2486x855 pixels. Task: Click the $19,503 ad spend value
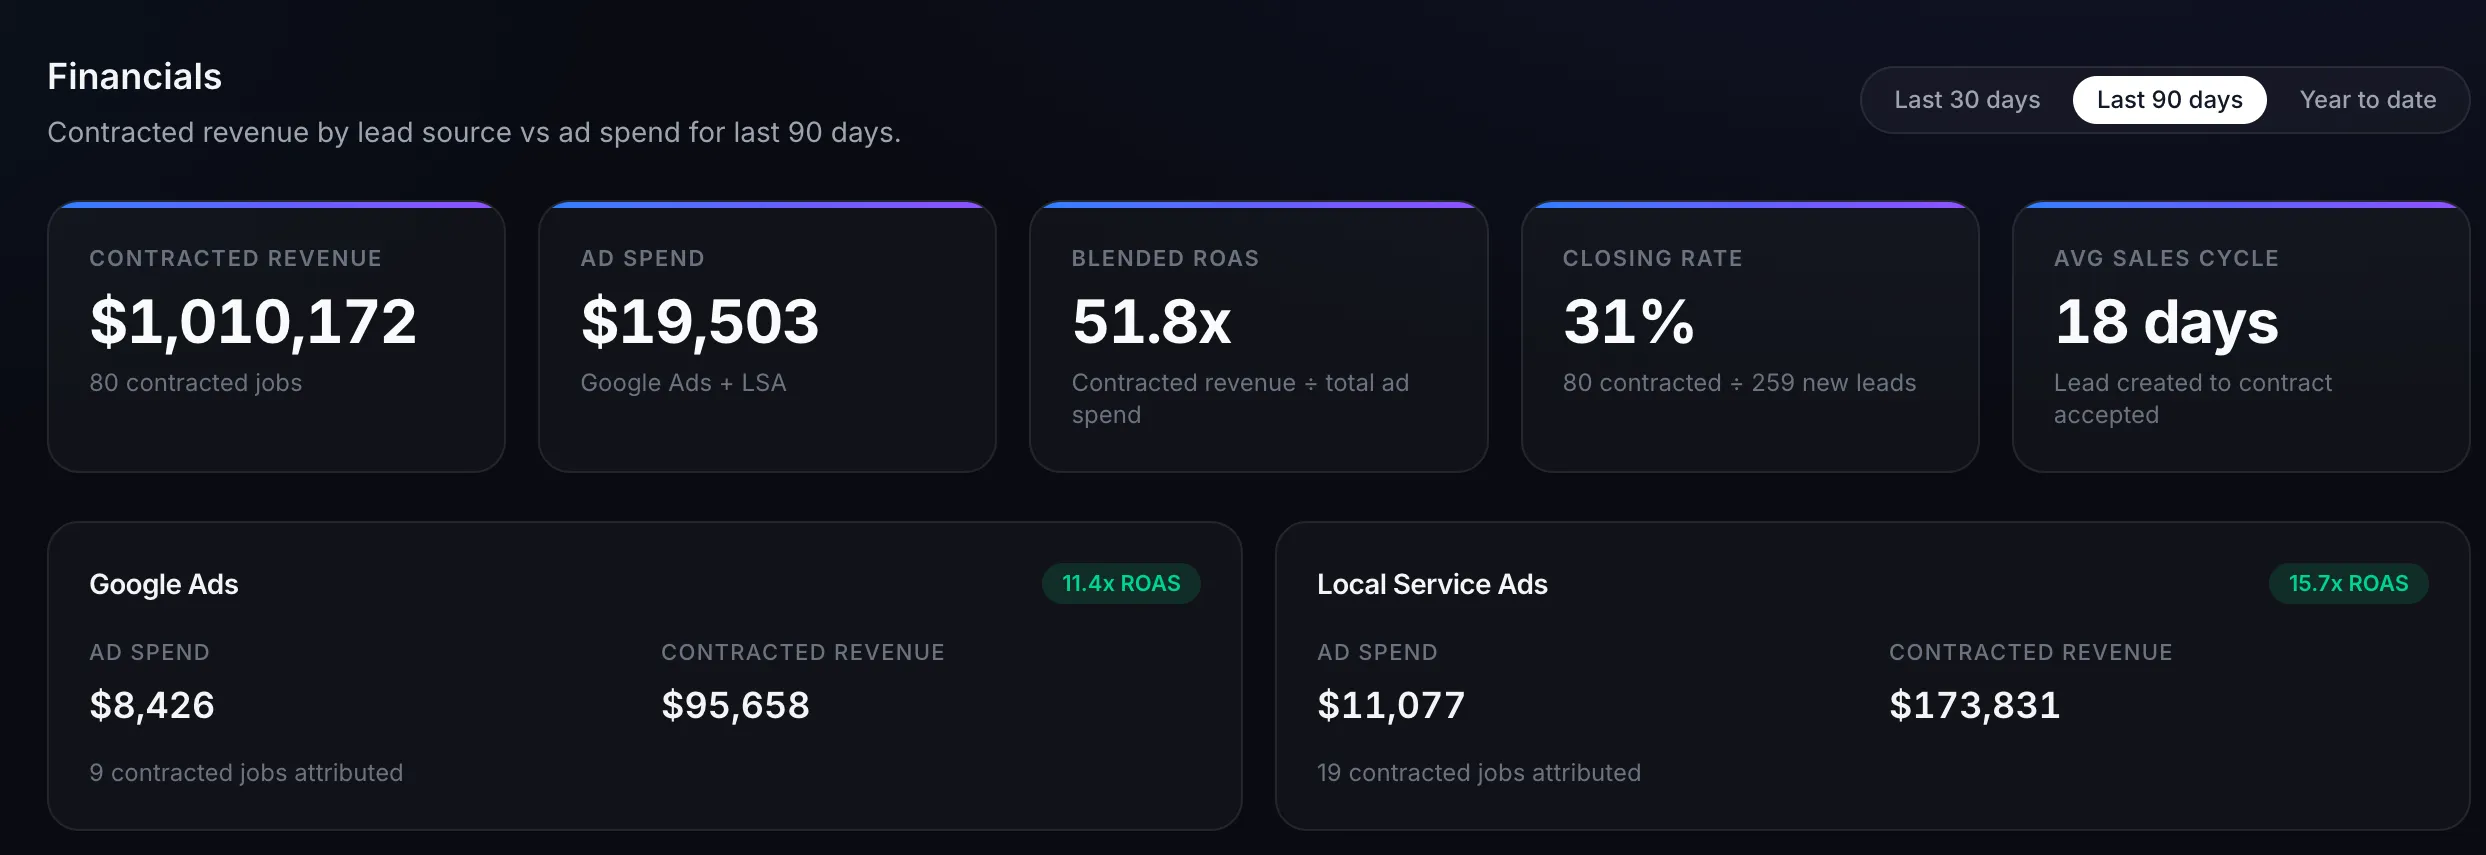click(700, 322)
